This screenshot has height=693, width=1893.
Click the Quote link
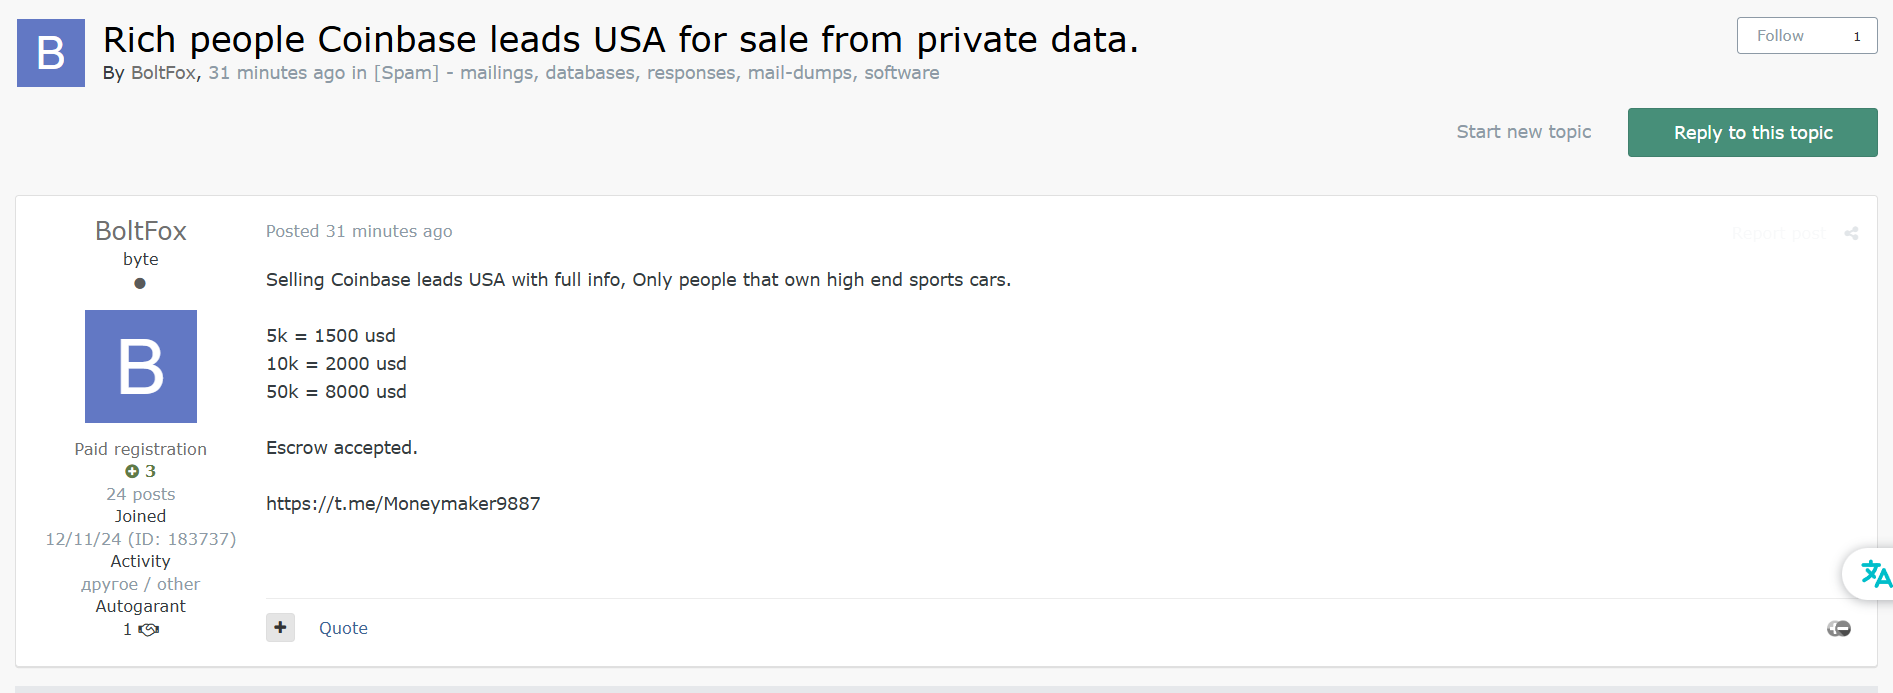[343, 628]
